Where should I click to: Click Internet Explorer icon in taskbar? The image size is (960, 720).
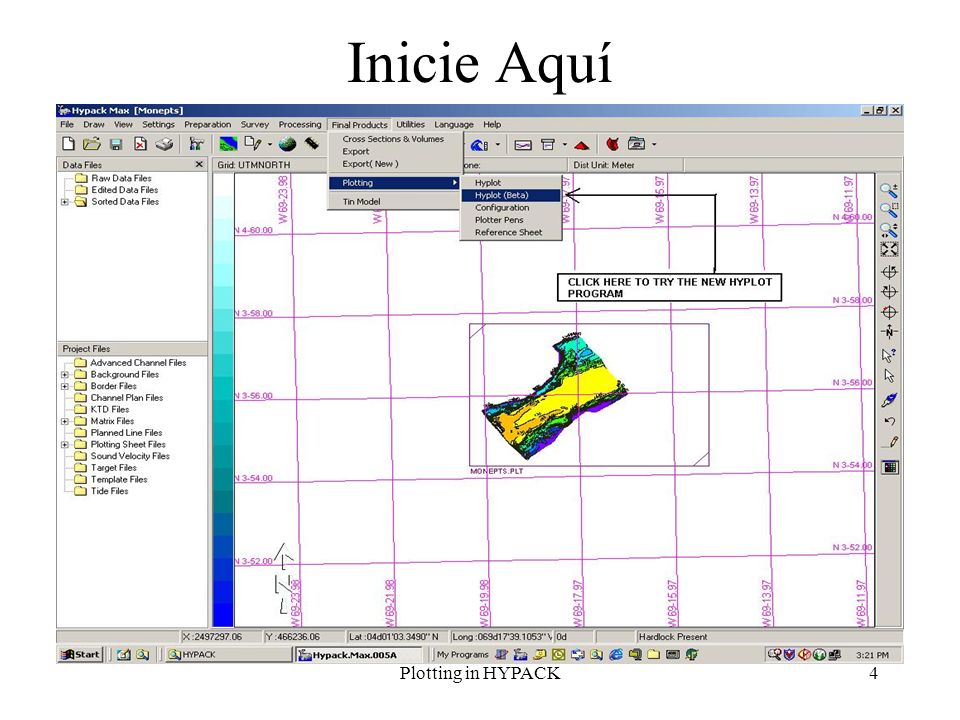point(616,654)
